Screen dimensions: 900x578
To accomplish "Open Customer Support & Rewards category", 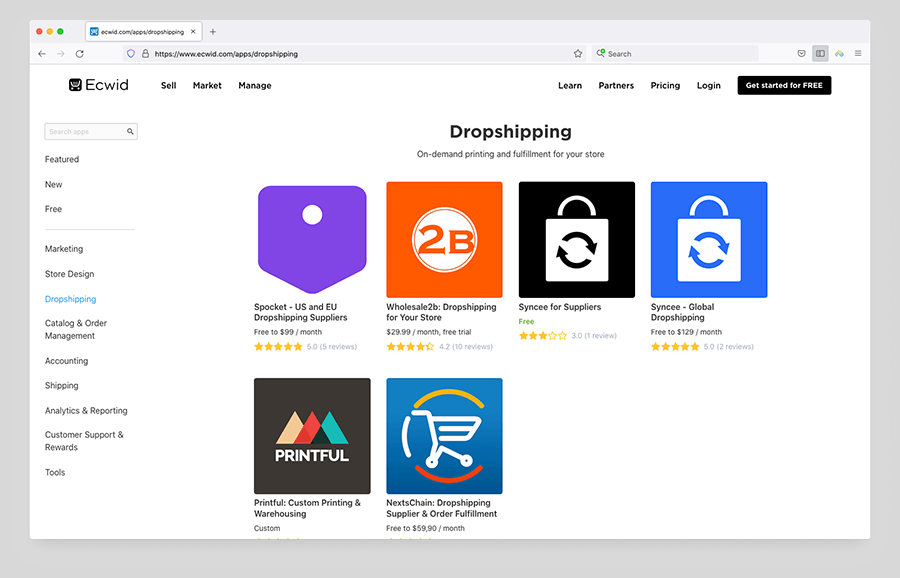I will point(84,441).
